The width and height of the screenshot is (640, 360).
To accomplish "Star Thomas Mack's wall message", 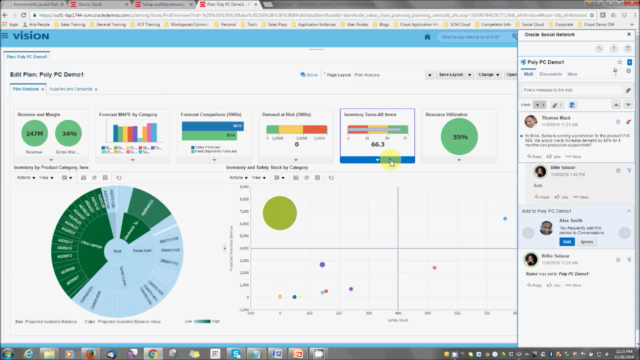I will [x=618, y=122].
